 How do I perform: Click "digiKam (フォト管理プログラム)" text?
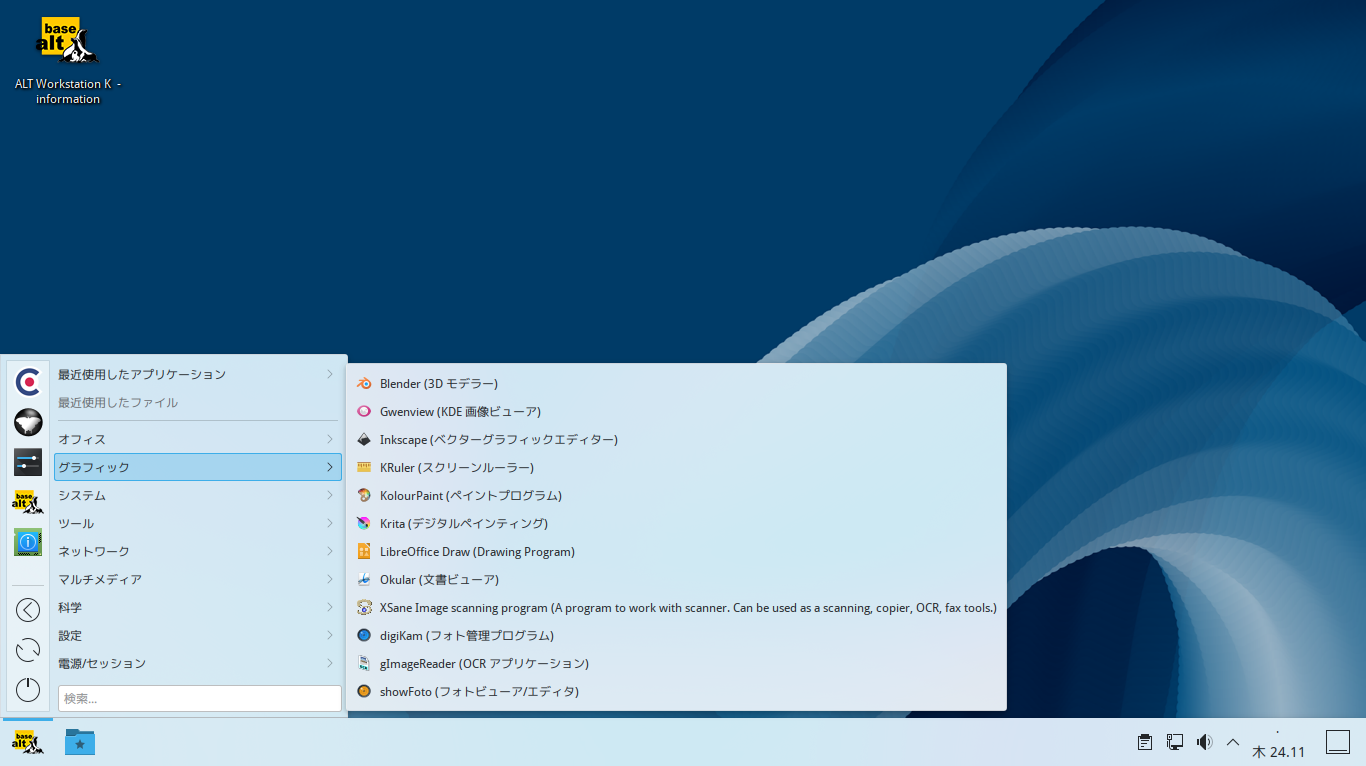coord(467,635)
